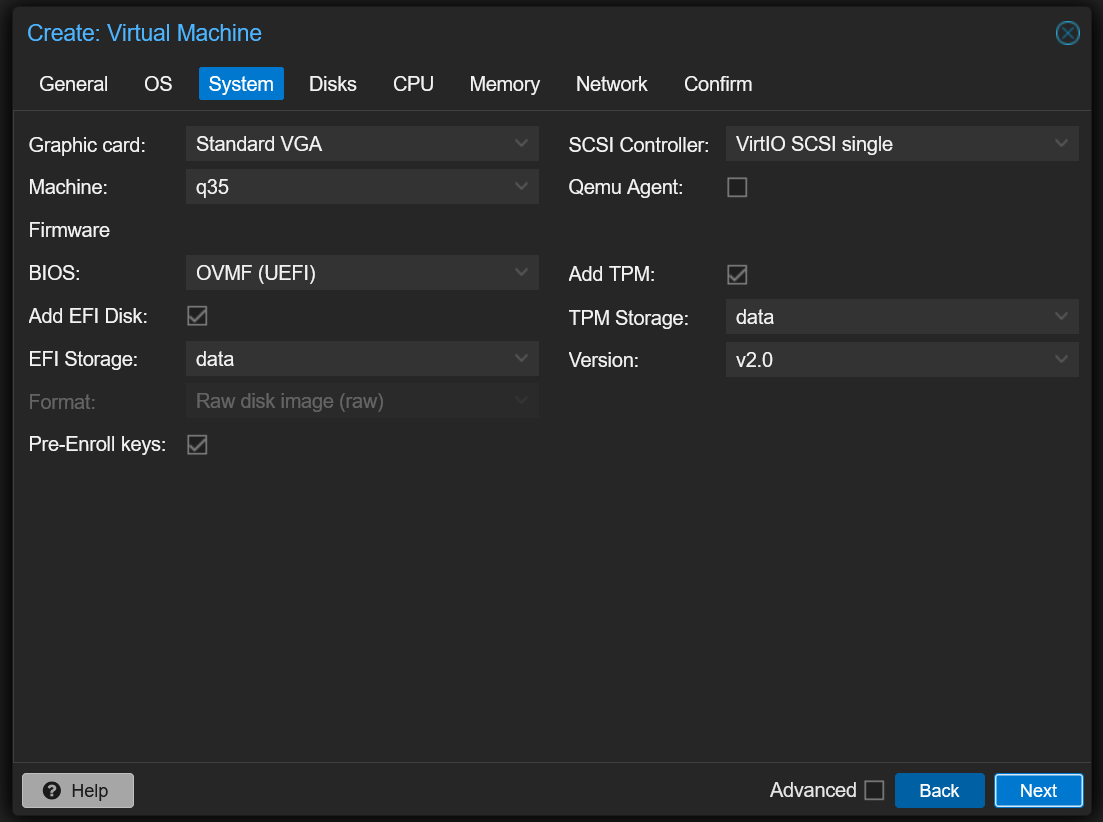Click the EFI Storage data field
1103x822 pixels.
pyautogui.click(x=362, y=358)
